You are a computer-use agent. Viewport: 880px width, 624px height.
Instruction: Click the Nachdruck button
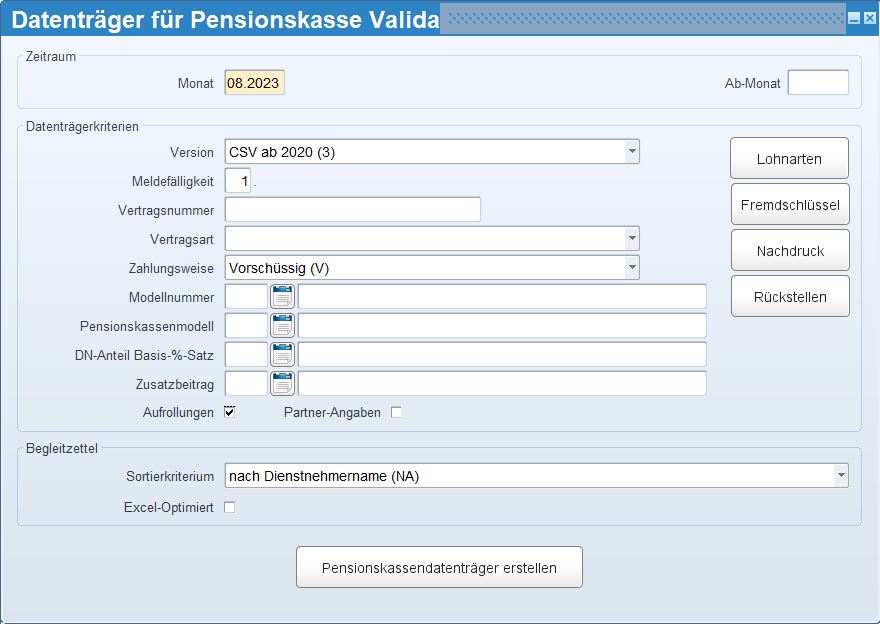[x=790, y=251]
